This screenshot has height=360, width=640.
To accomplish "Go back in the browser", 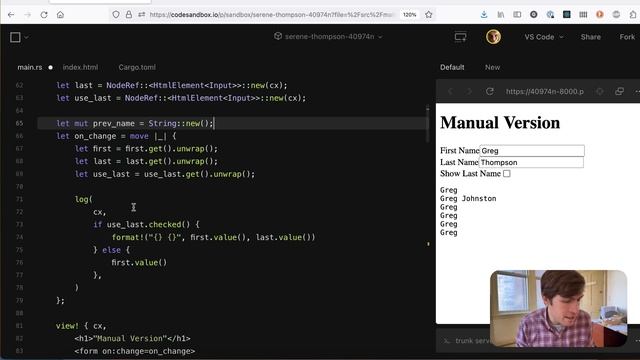I will tap(11, 15).
